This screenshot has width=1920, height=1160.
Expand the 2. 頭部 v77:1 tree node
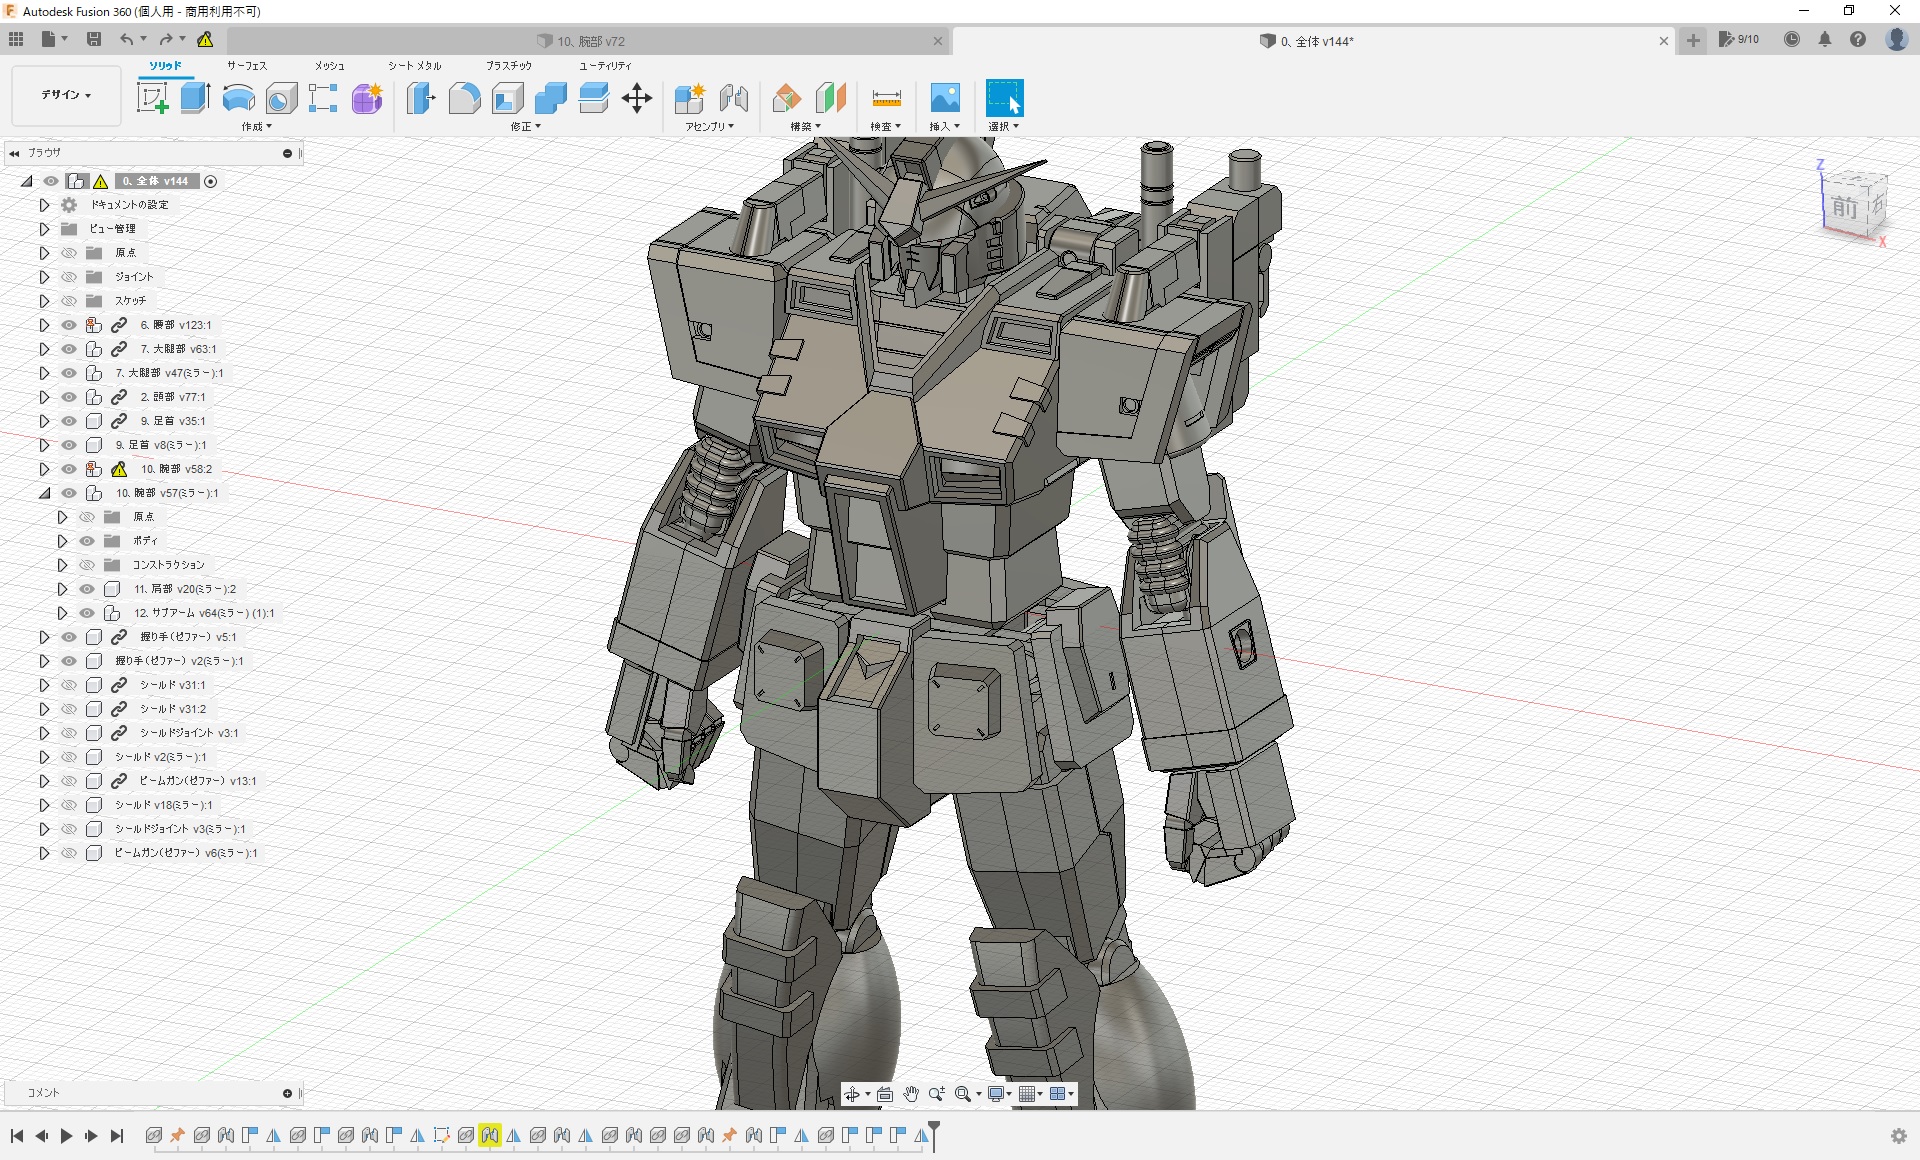[44, 397]
